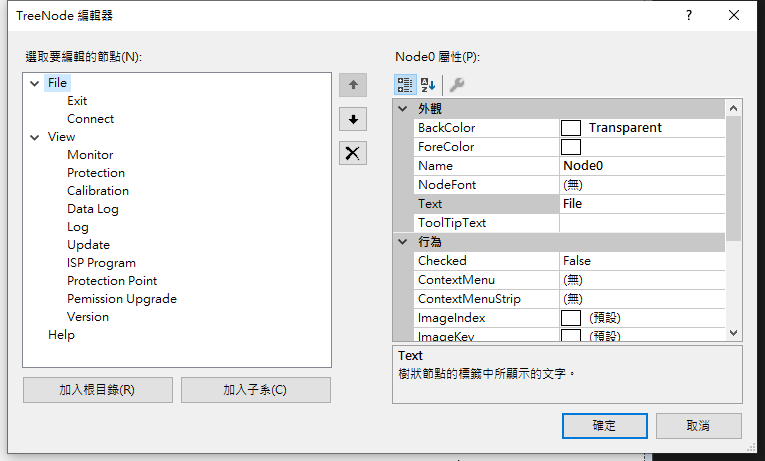
Task: Select the Protection Point node
Action: 112,281
